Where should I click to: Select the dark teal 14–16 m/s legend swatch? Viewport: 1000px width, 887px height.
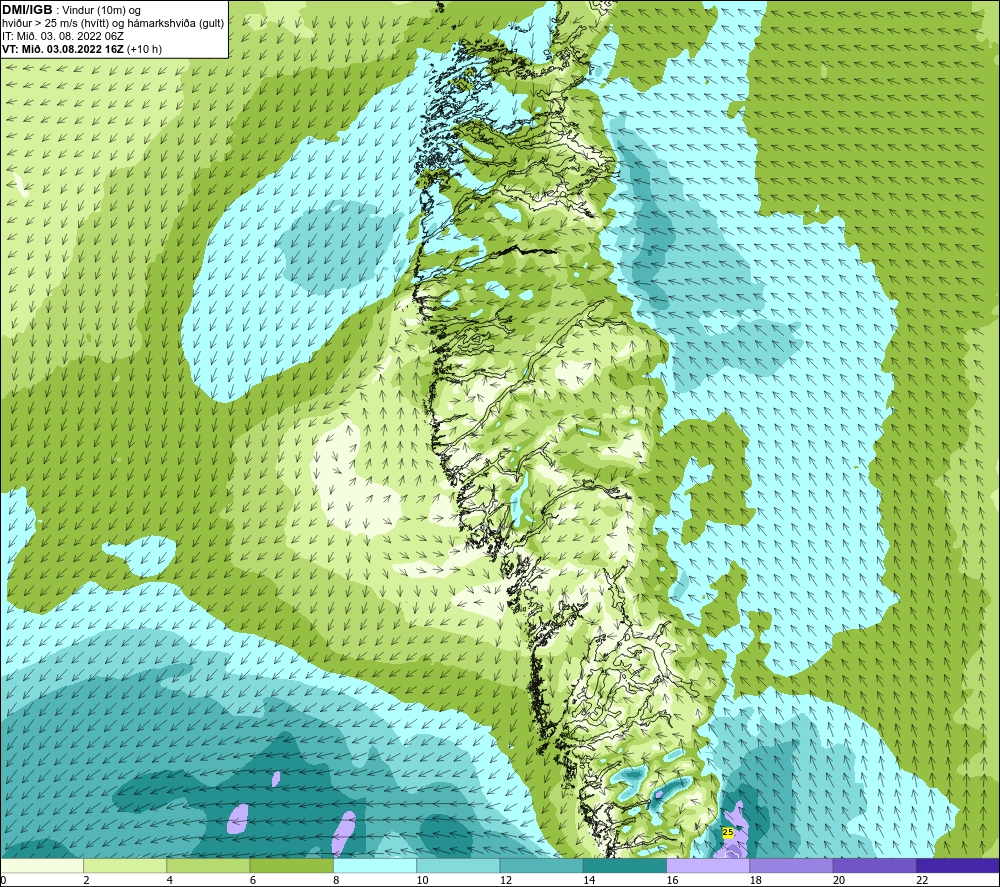pos(625,865)
